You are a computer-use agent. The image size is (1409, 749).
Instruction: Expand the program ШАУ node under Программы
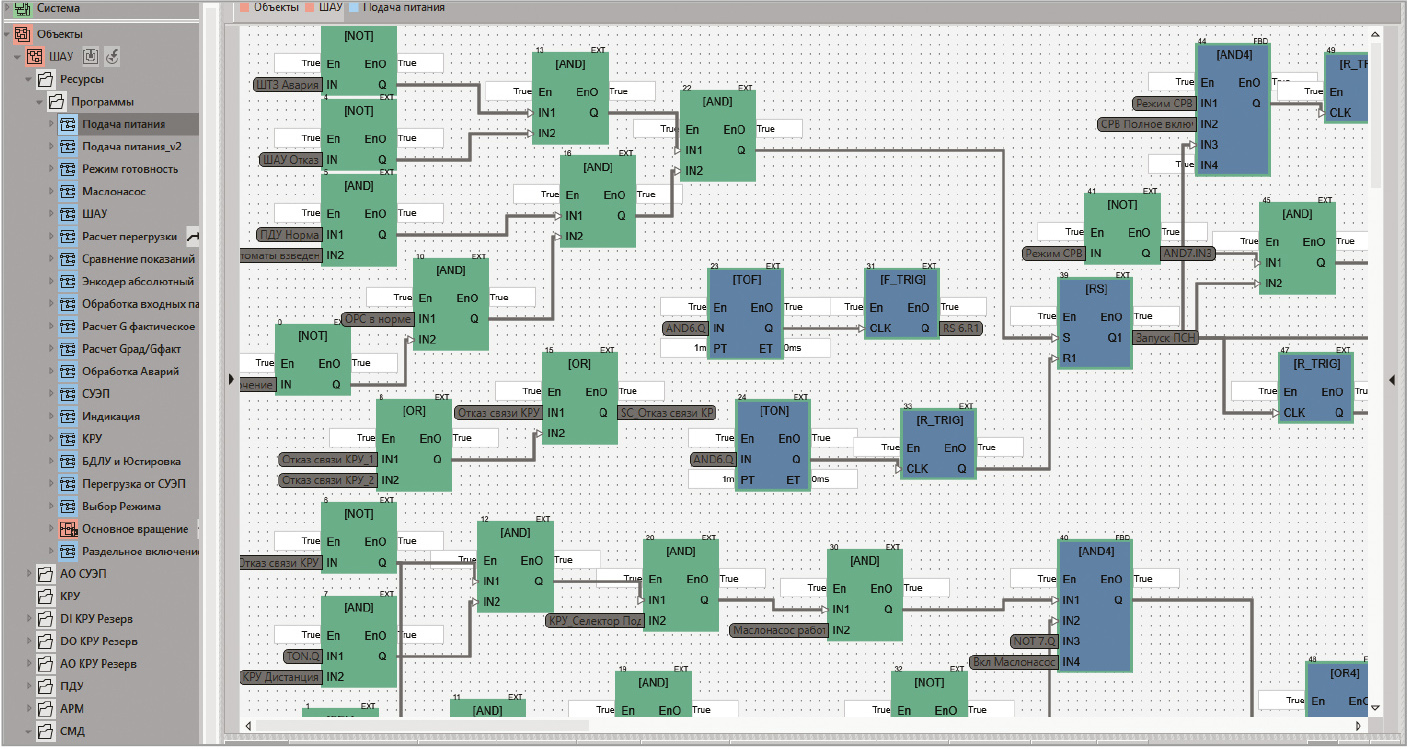pos(52,214)
